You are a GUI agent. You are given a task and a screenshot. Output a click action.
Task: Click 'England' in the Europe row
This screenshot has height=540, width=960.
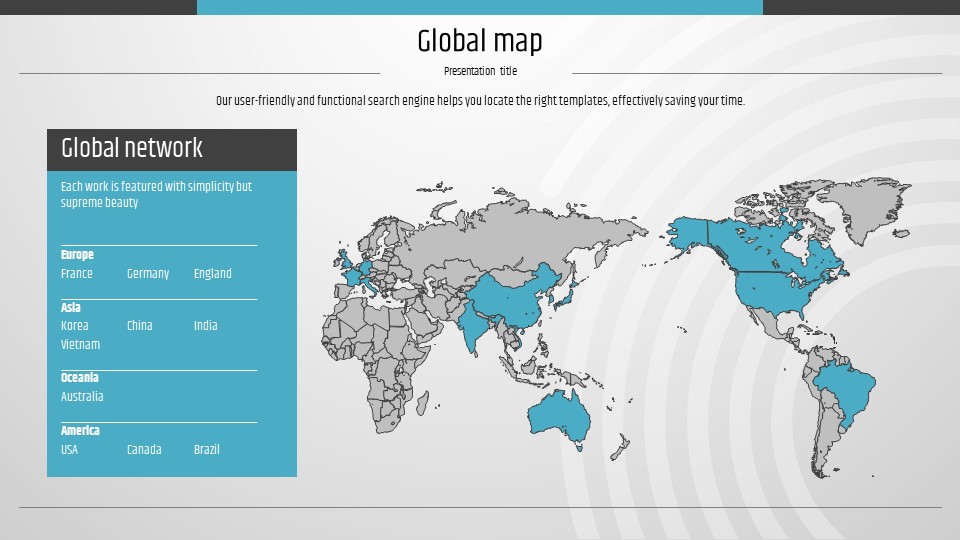click(x=212, y=274)
